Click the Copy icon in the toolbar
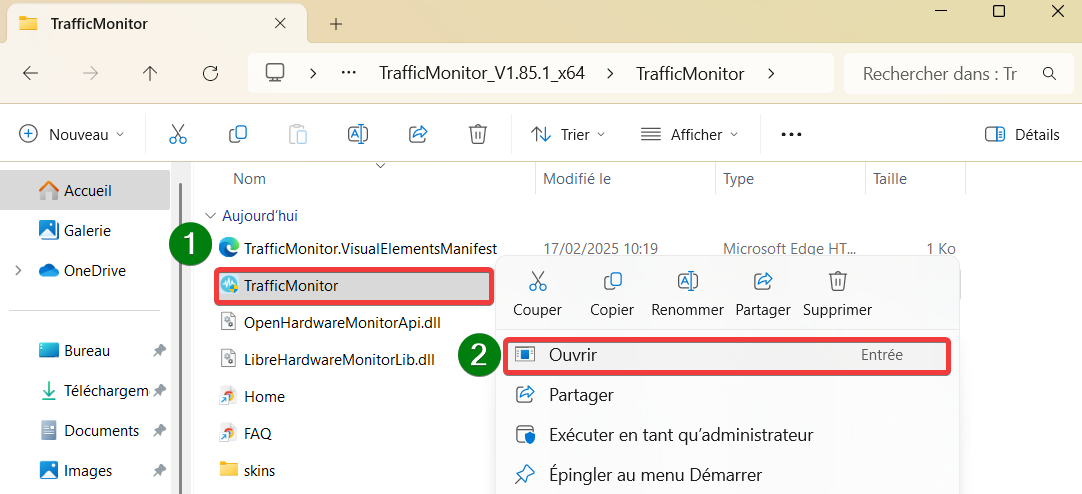This screenshot has width=1082, height=494. 238,134
